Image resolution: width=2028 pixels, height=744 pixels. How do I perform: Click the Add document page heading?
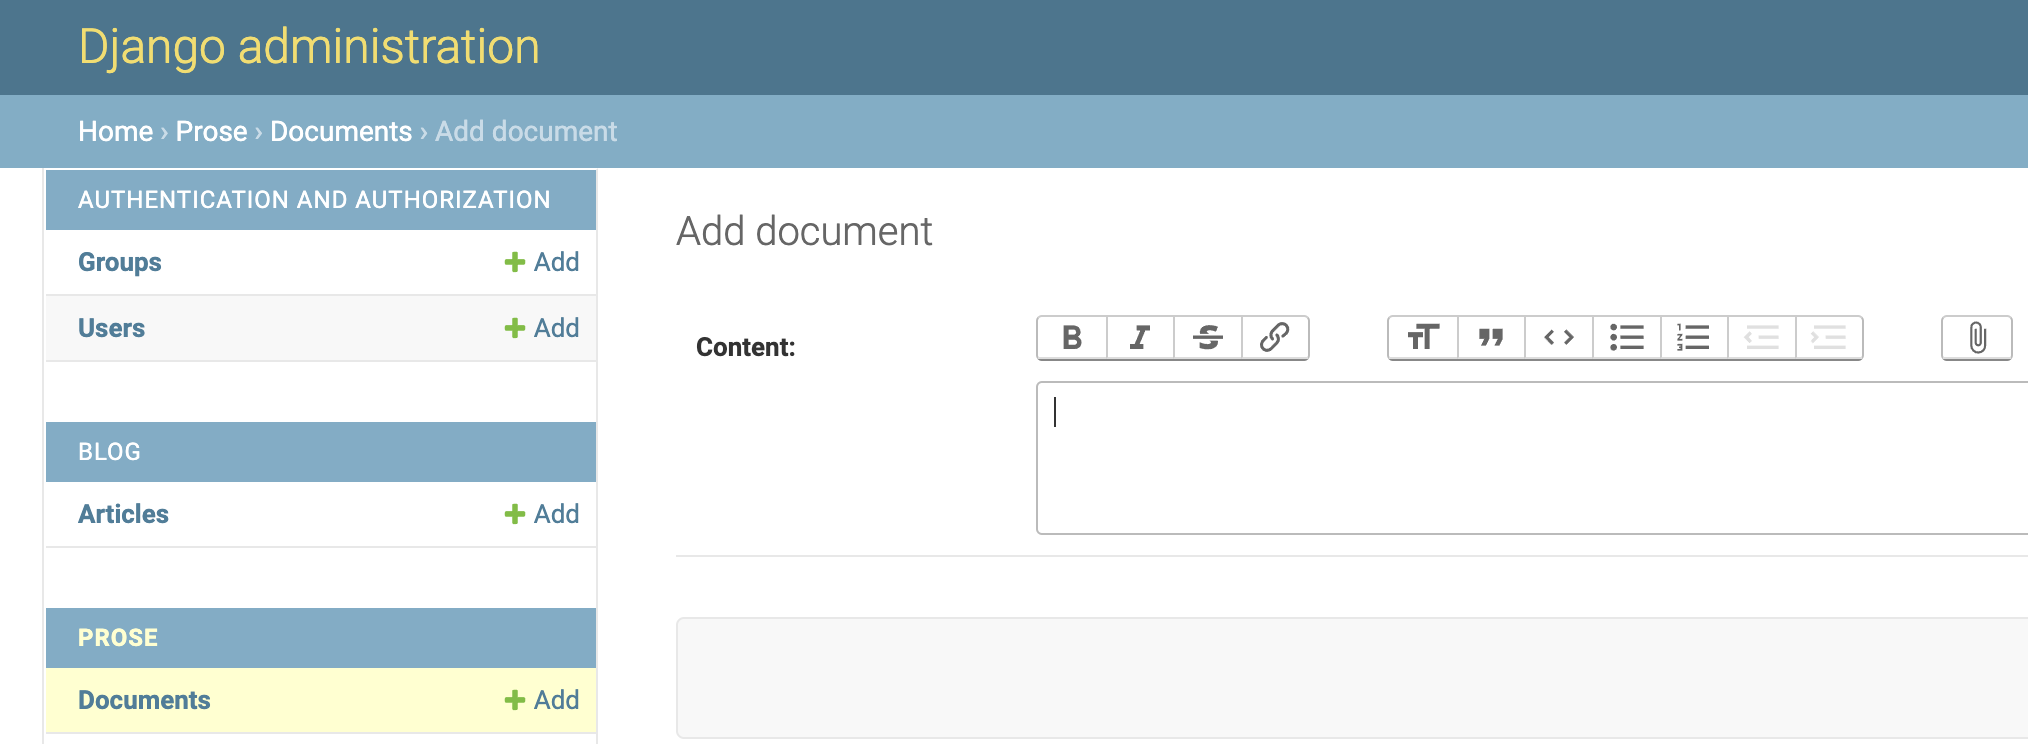click(x=804, y=231)
